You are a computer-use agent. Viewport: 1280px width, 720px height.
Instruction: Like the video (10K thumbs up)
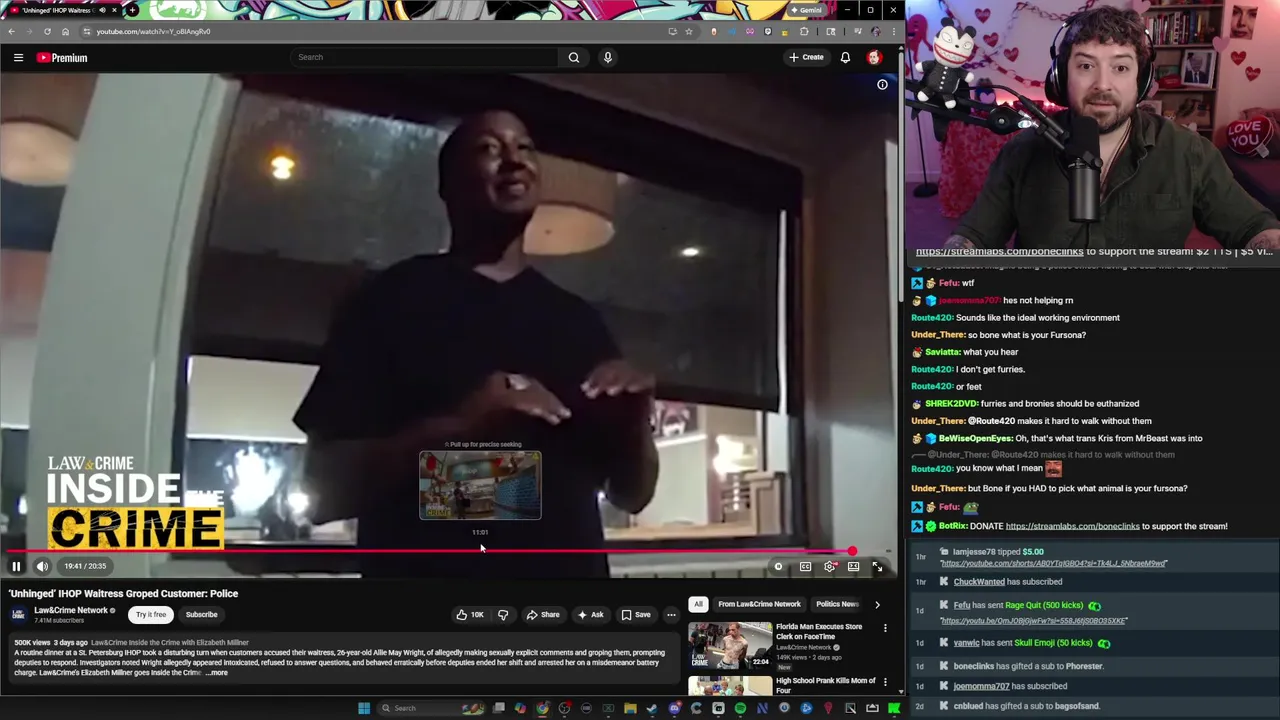click(470, 615)
